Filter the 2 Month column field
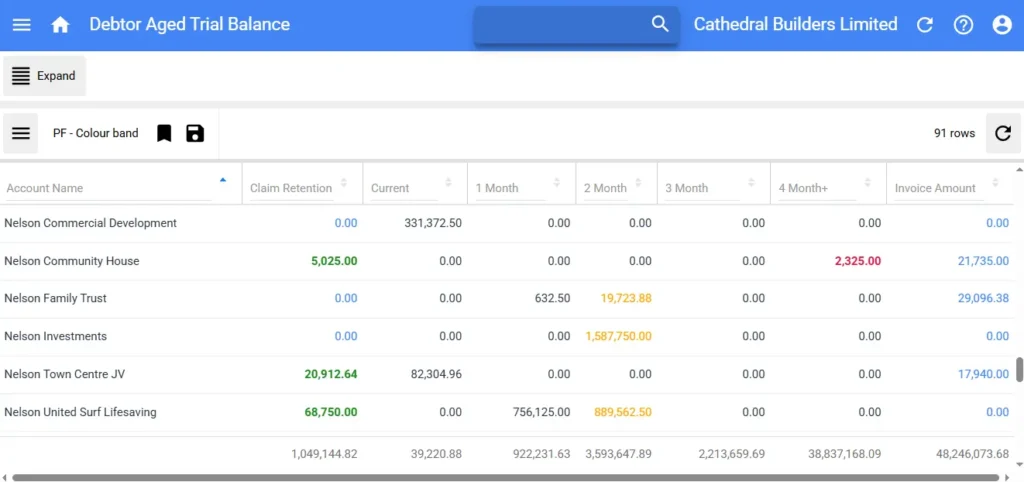1024x482 pixels. coord(605,189)
